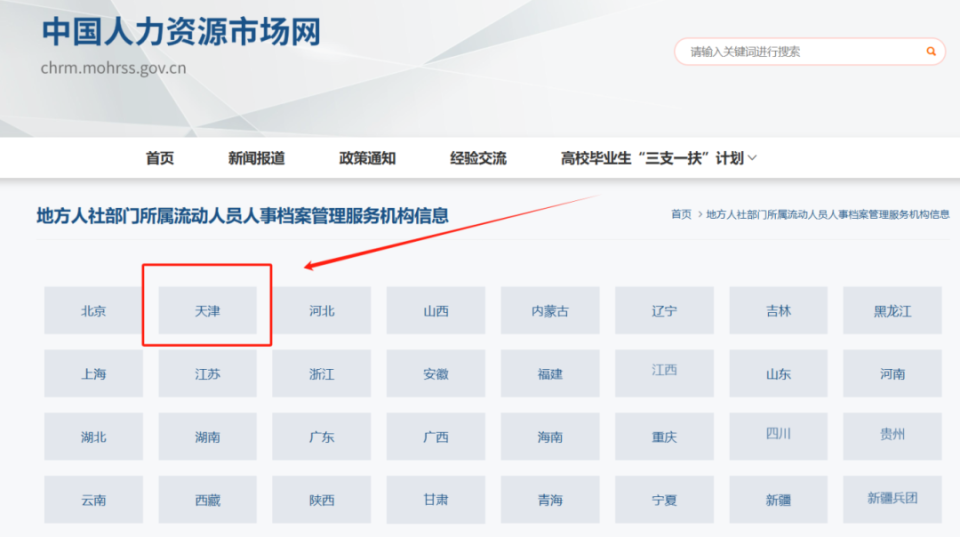Select 经验交流 in the navigation bar
Screen dimensions: 960x537
pyautogui.click(x=478, y=159)
